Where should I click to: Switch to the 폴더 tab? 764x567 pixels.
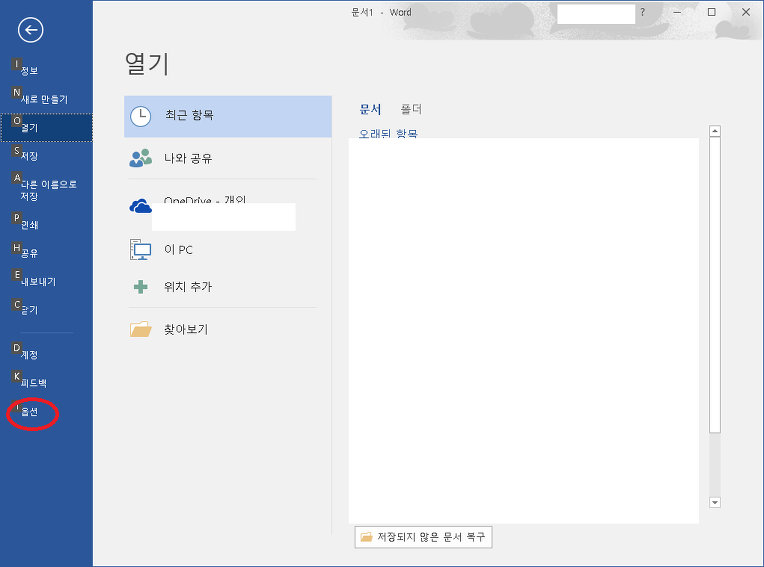pos(411,109)
